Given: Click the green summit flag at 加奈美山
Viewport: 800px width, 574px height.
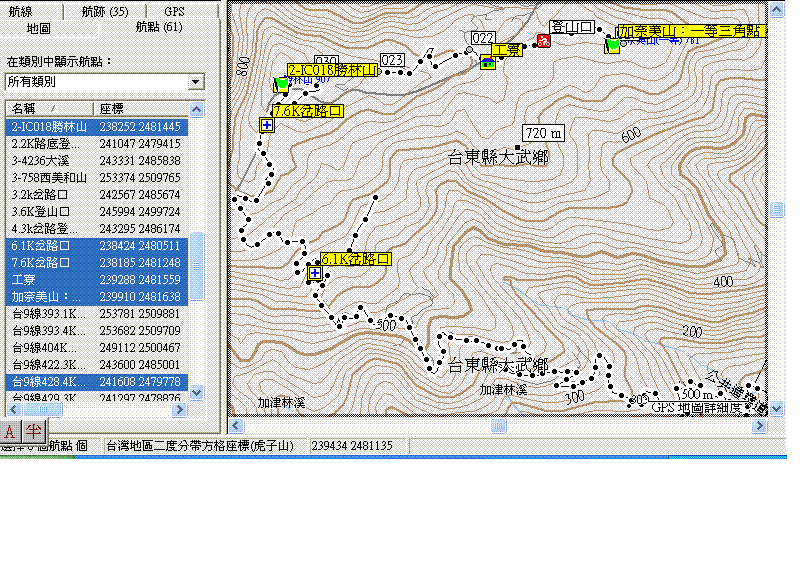Looking at the screenshot, I should (612, 44).
